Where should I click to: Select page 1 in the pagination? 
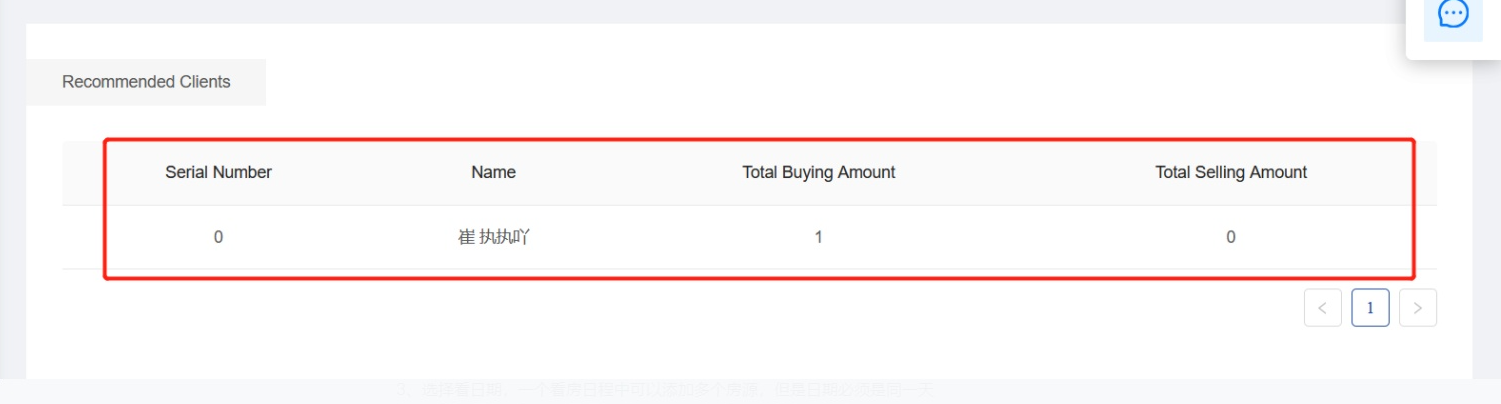(x=1370, y=308)
